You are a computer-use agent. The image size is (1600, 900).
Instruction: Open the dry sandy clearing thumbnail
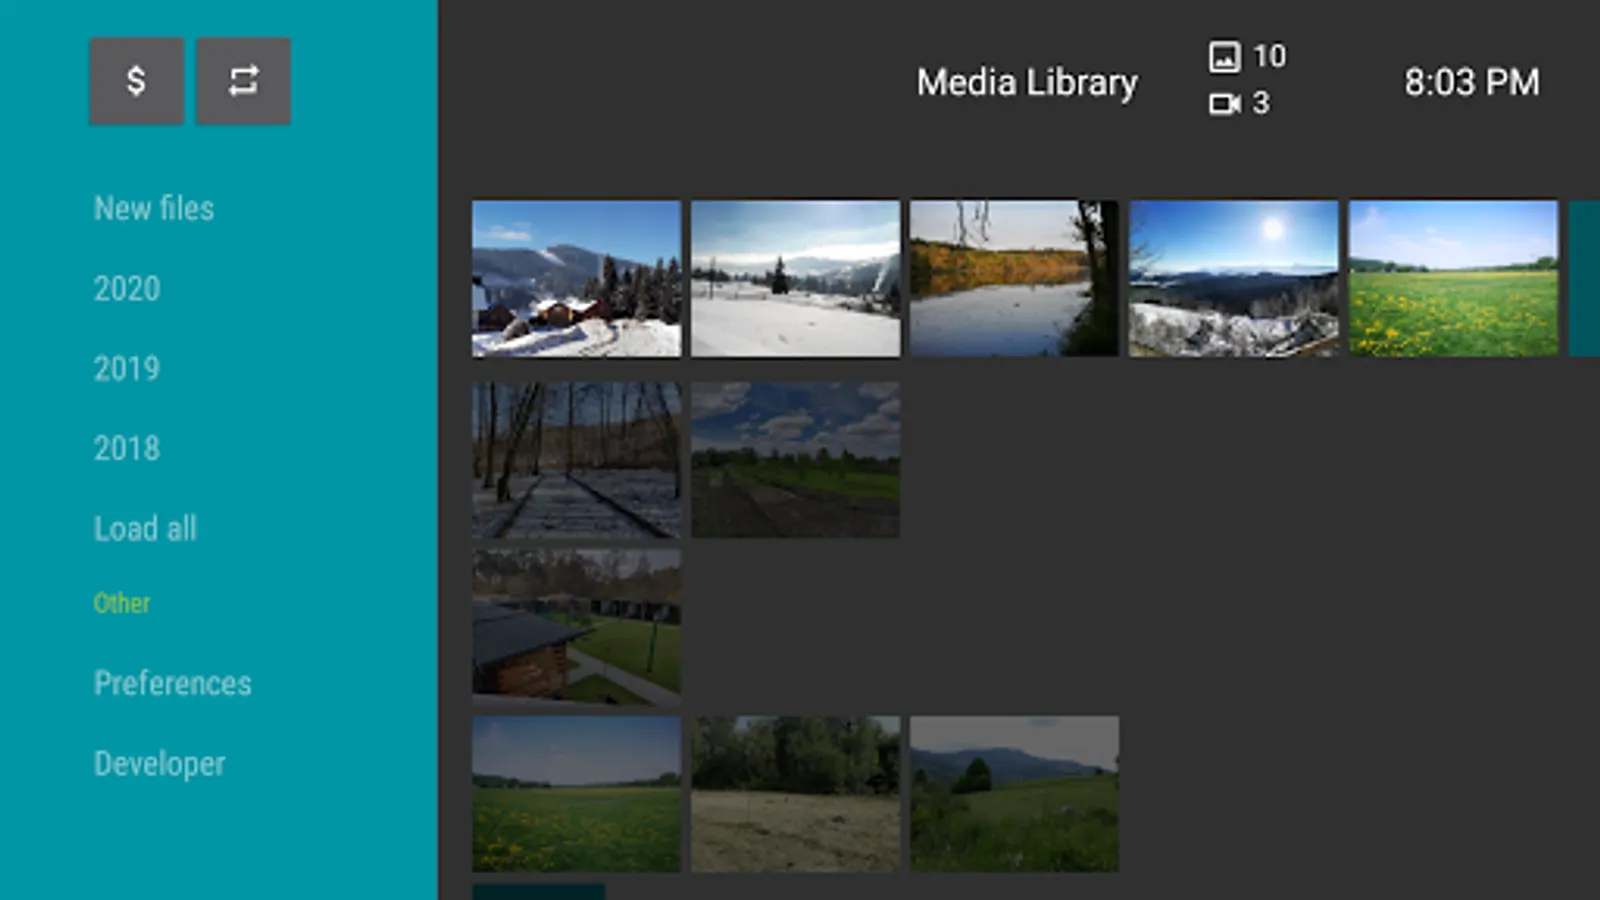click(x=795, y=793)
